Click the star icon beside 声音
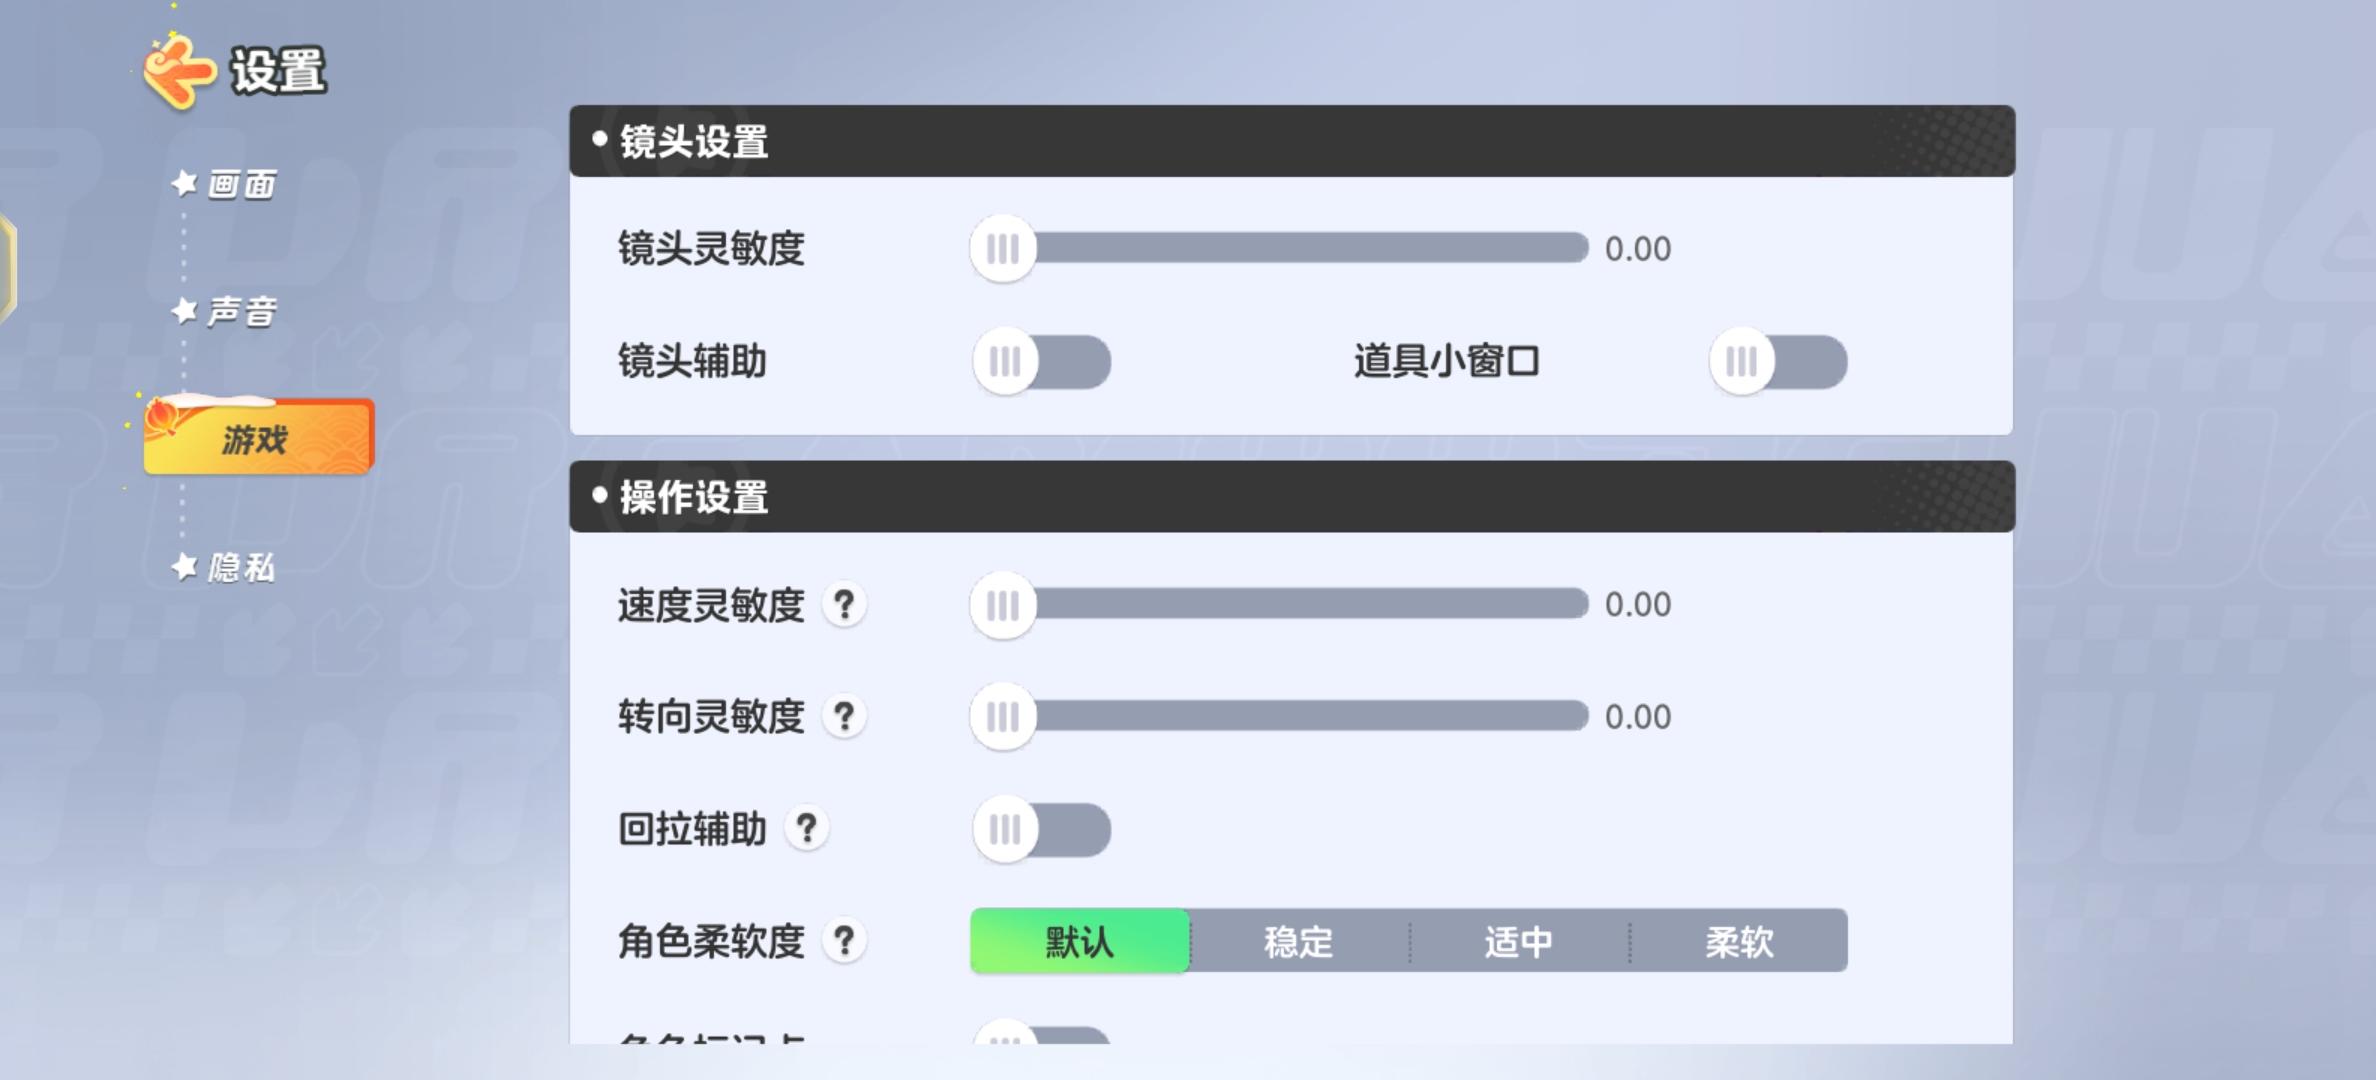This screenshot has width=2376, height=1080. 184,312
